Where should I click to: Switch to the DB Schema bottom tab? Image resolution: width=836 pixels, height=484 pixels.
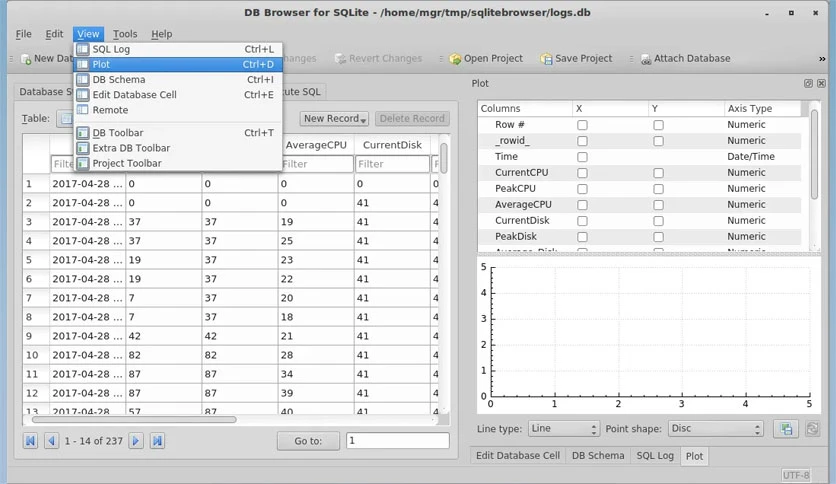click(598, 456)
